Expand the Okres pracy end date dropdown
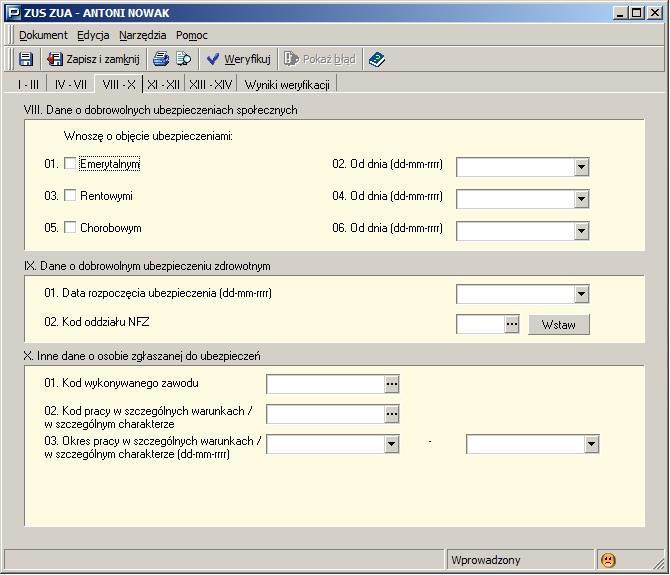Image resolution: width=670 pixels, height=575 pixels. point(591,444)
